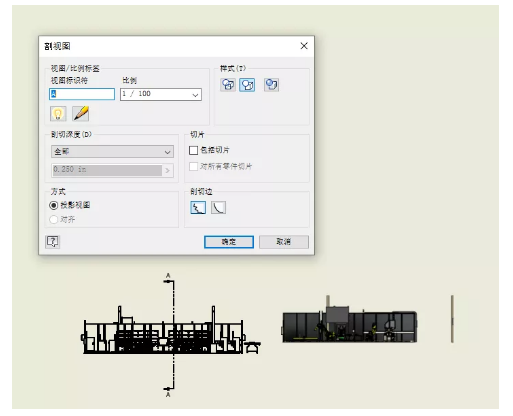Open the help icon in dialog
This screenshot has height=416, width=513.
(x=53, y=241)
